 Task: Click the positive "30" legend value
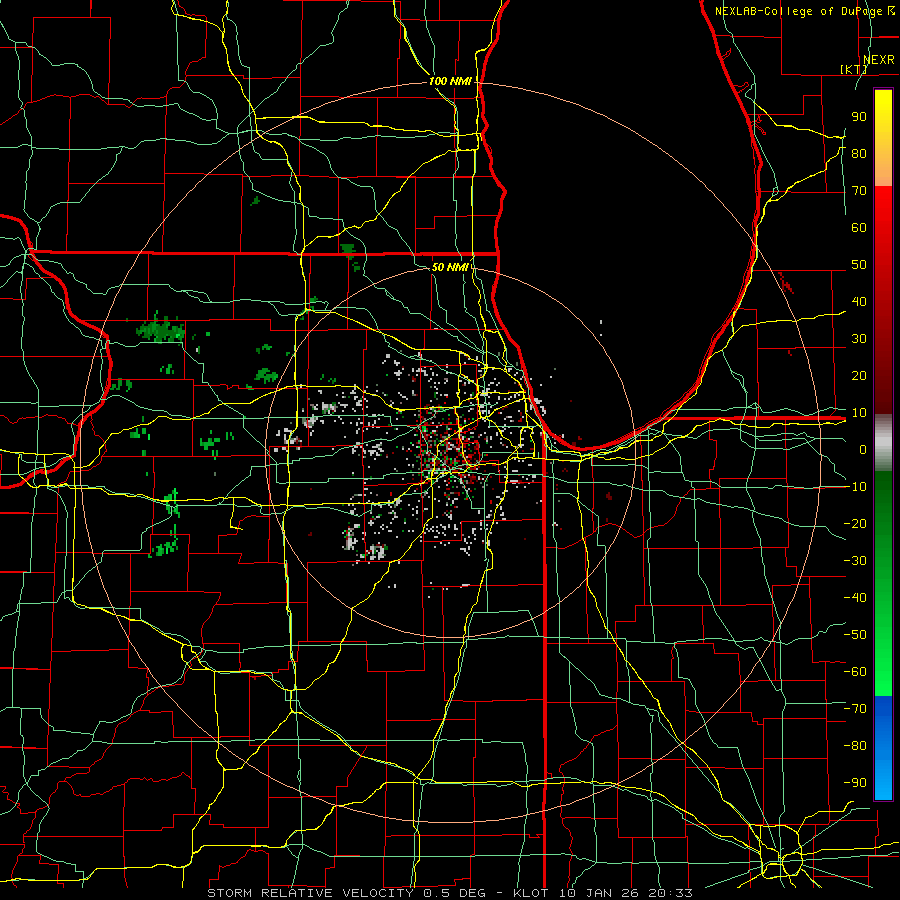click(x=859, y=339)
